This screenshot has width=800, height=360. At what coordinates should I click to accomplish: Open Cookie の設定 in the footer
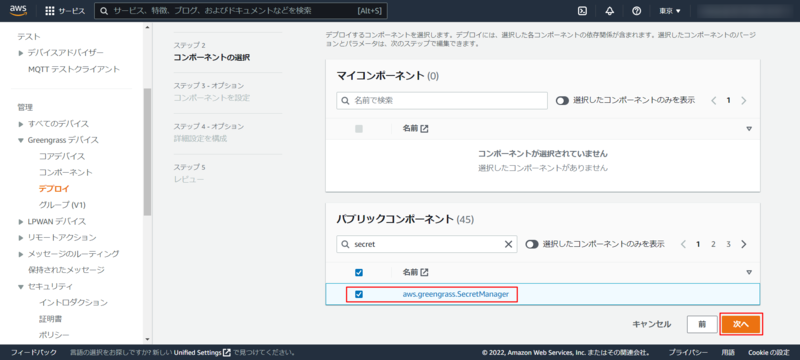(769, 352)
